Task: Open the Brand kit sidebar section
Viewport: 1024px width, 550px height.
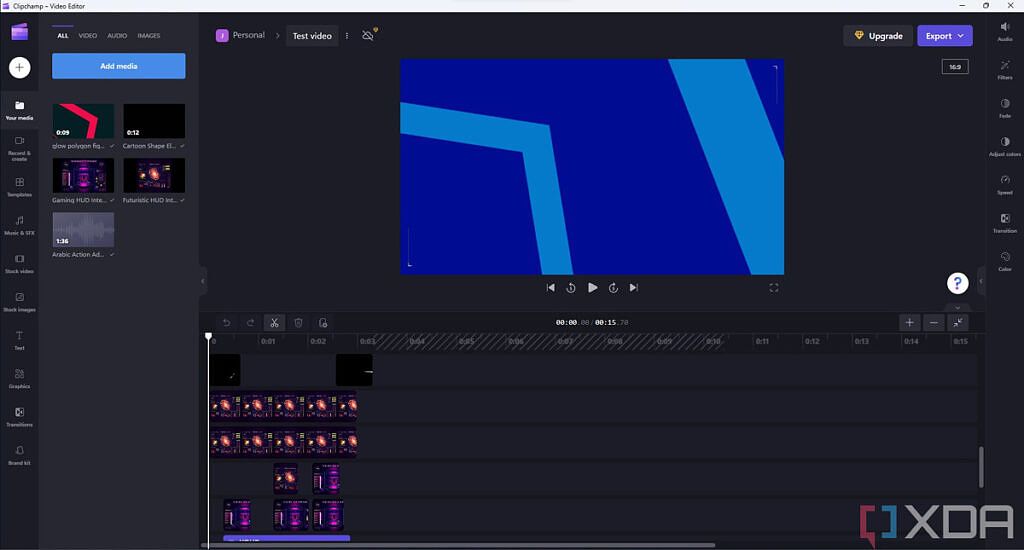Action: (x=19, y=453)
